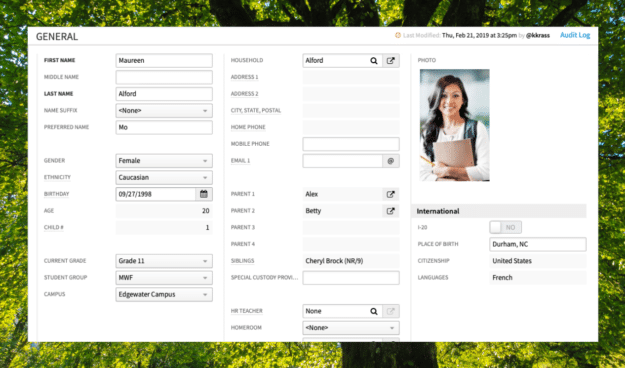This screenshot has width=625, height=368.
Task: Click the Address 1 label
Action: click(244, 77)
